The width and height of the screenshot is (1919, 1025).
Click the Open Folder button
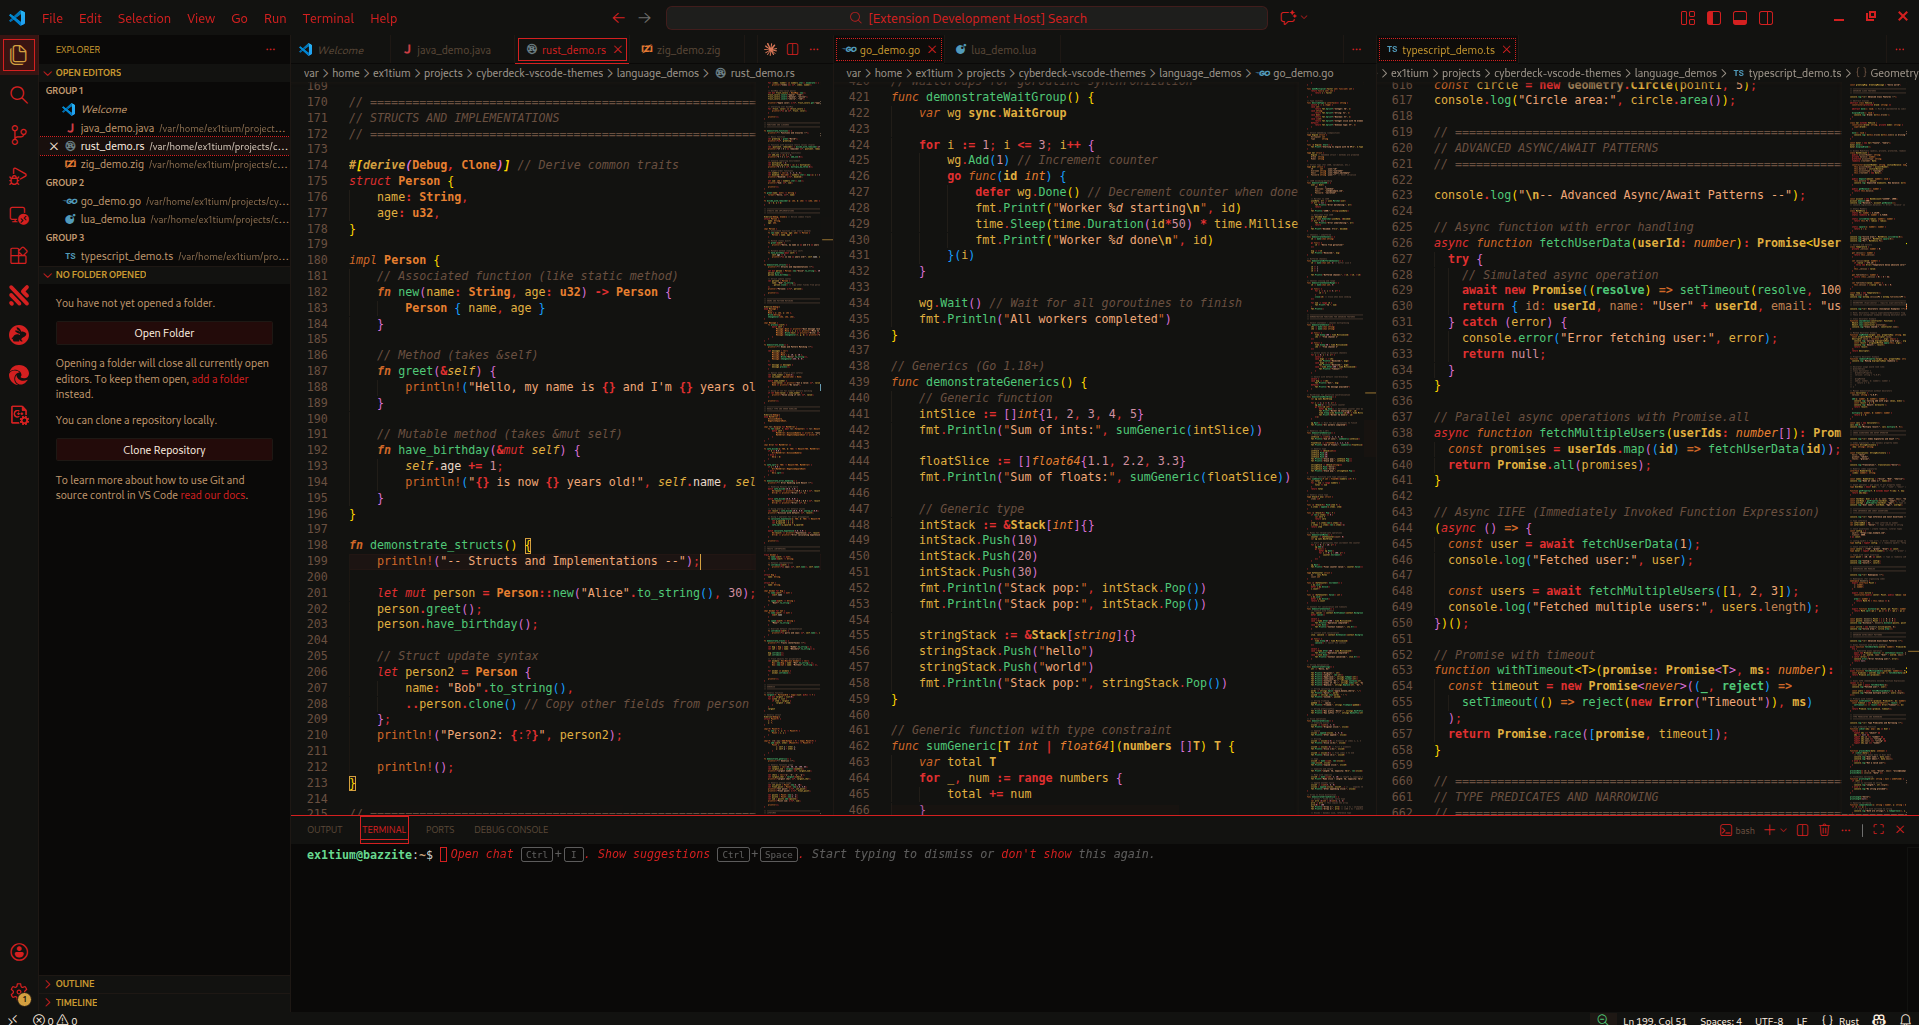[163, 332]
